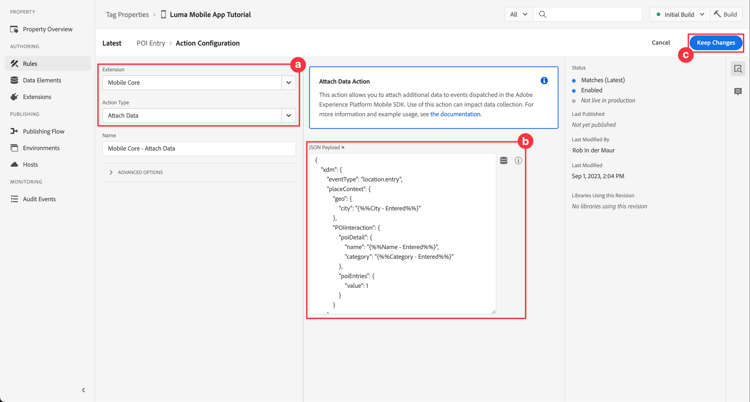Open Audit Events in the sidebar
This screenshot has width=750, height=402.
point(39,199)
